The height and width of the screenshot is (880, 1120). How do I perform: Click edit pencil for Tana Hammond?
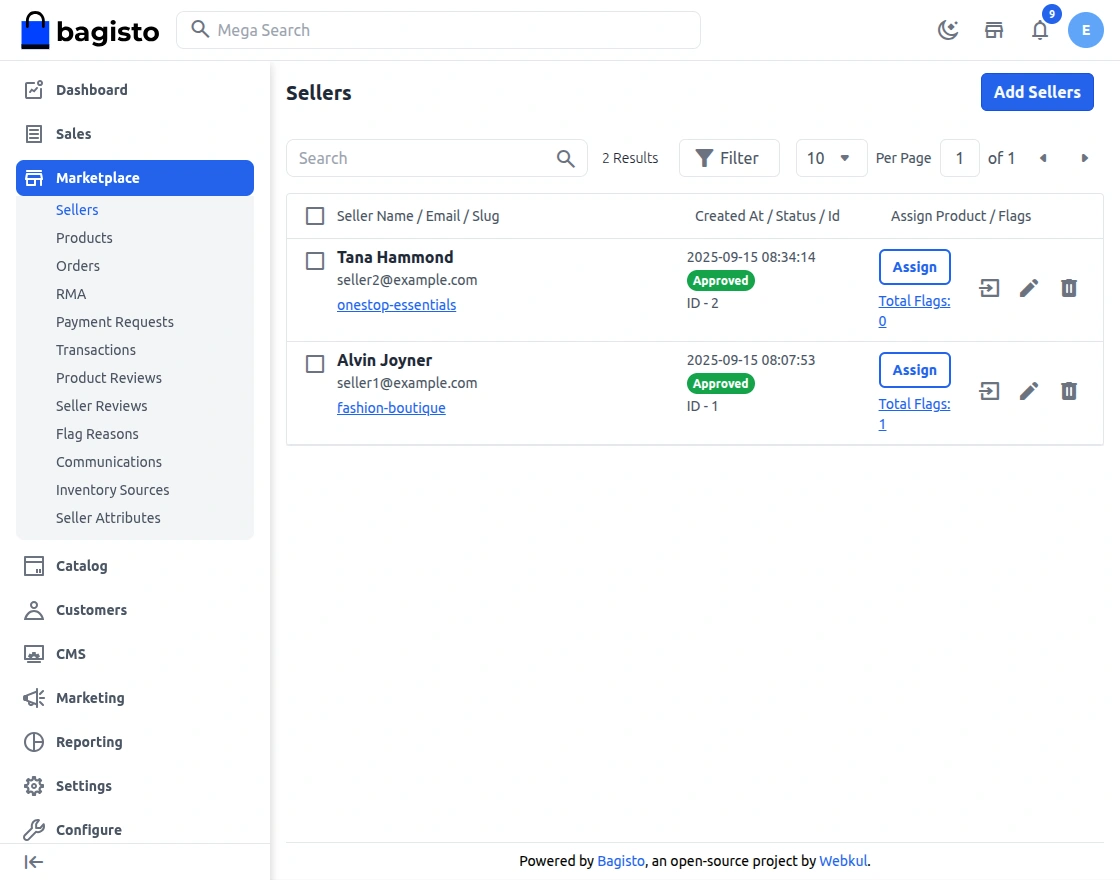coord(1029,289)
